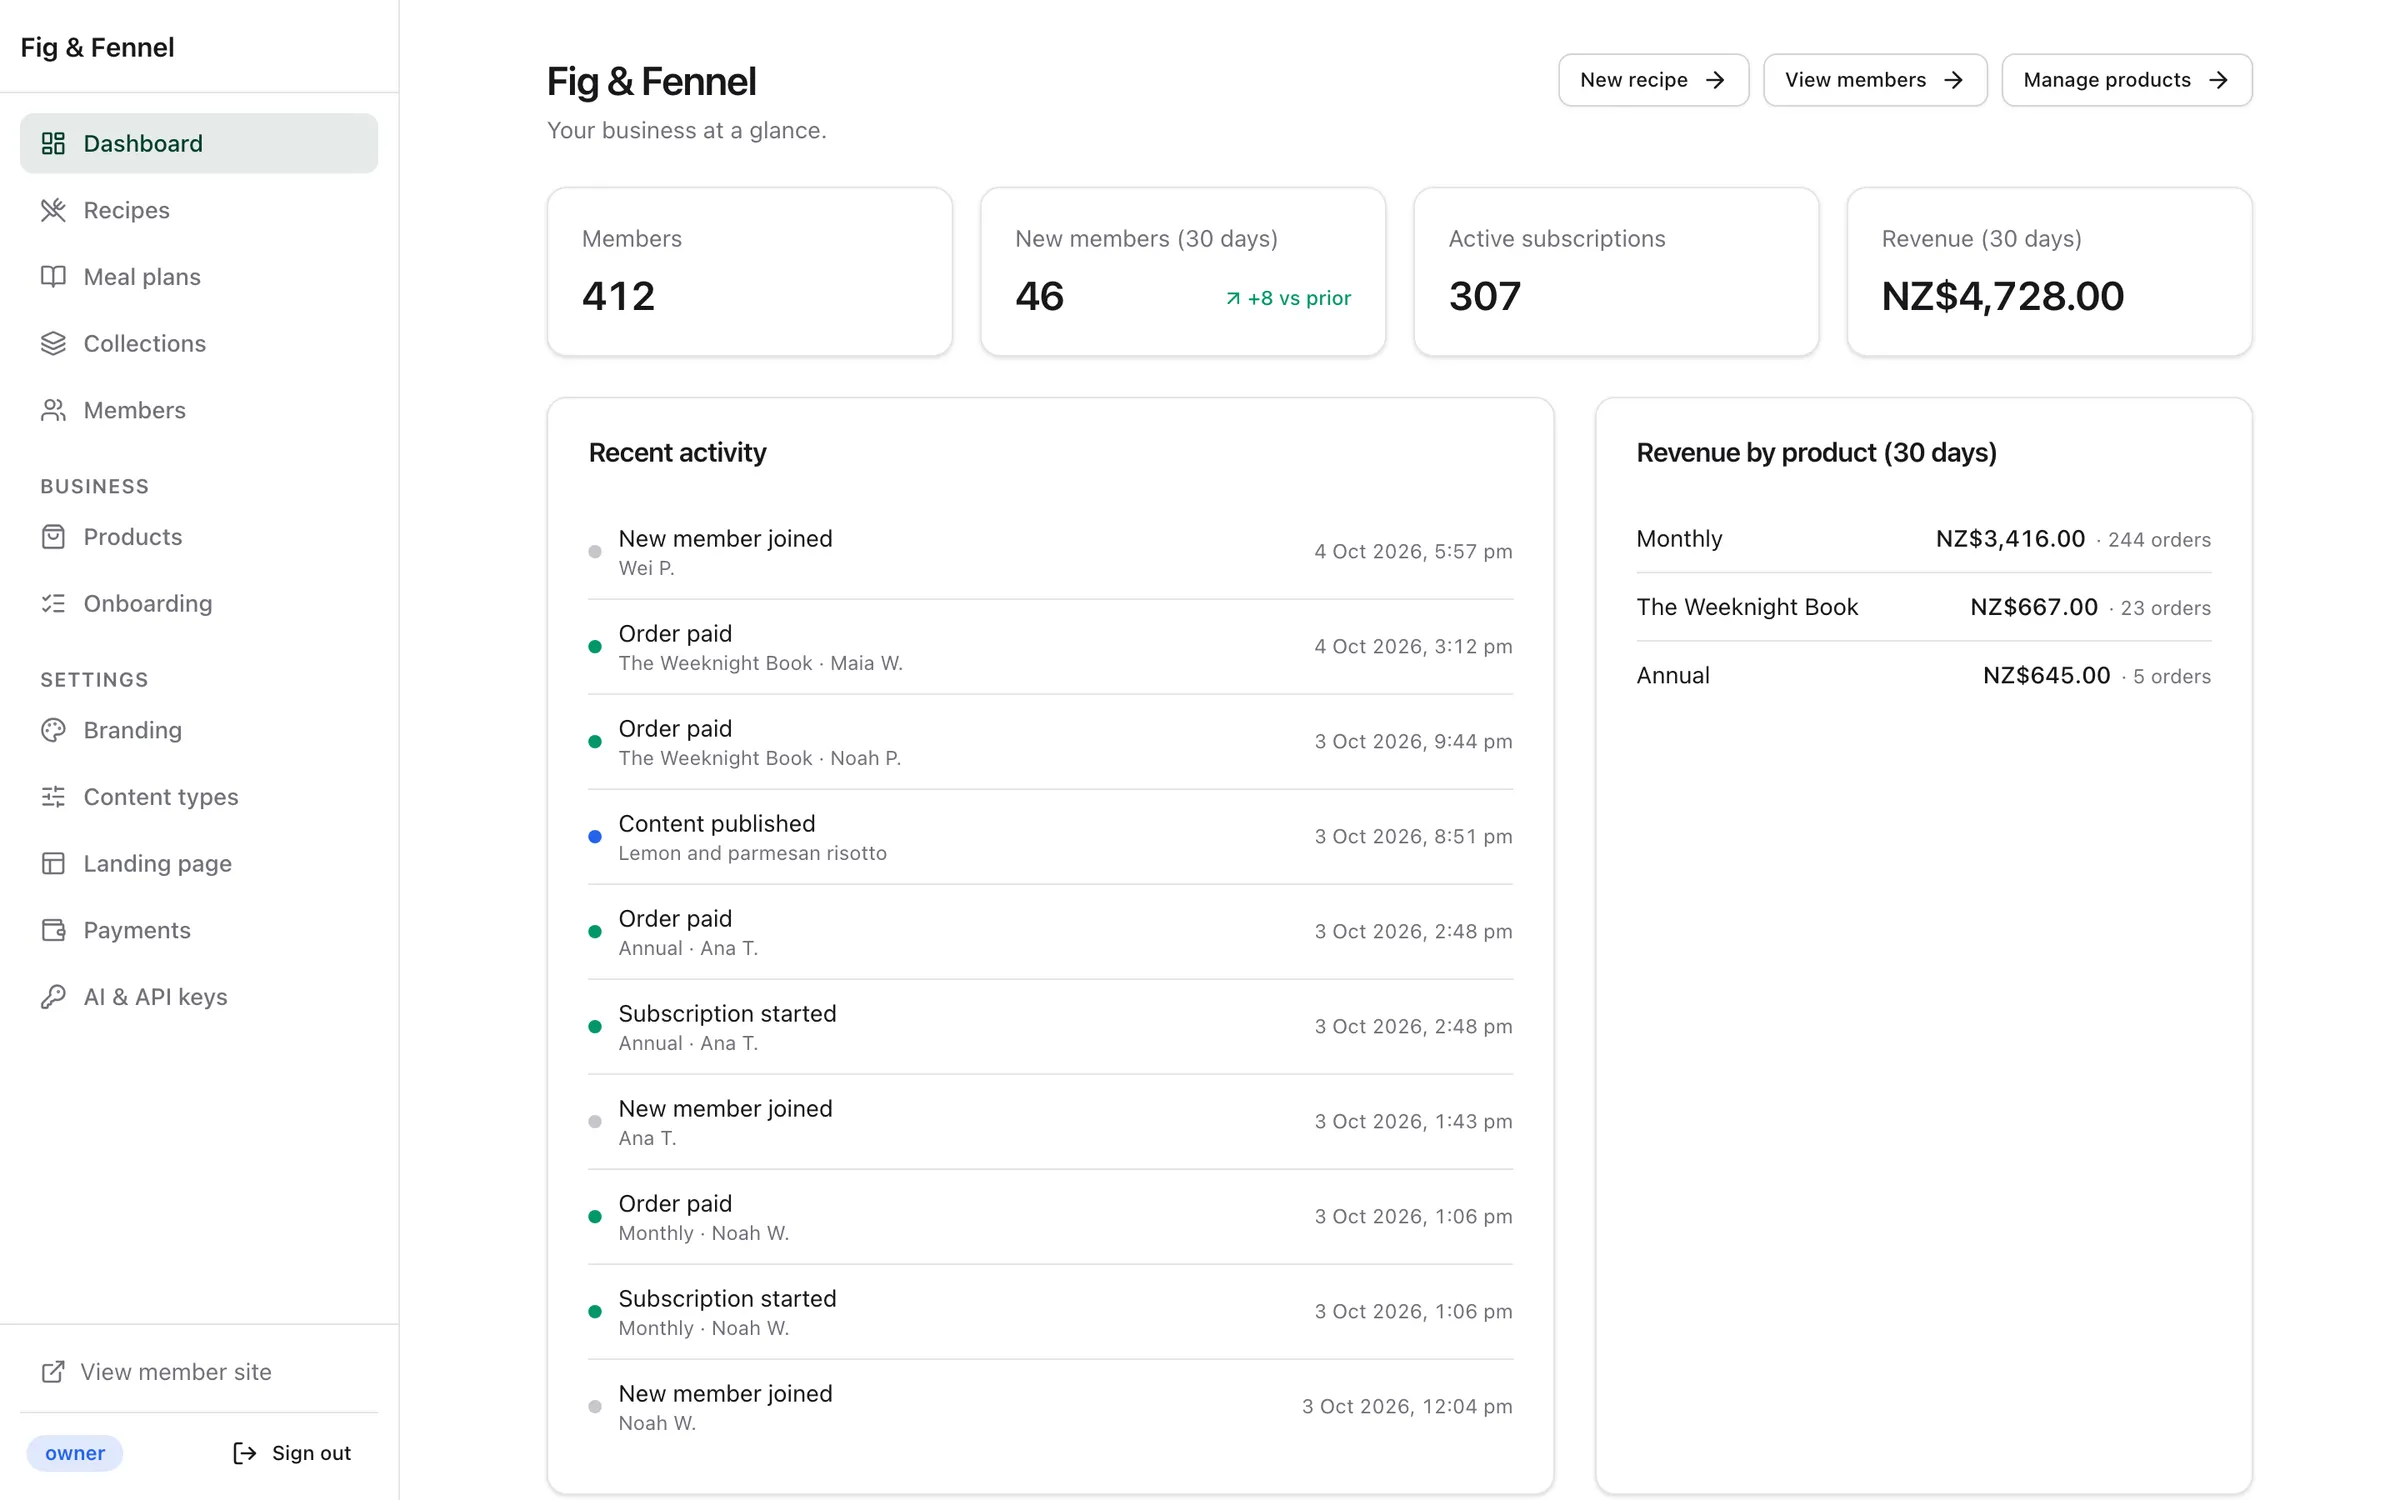Click the Recipes utensils icon
Screen dimensions: 2400x1500
click(x=53, y=210)
